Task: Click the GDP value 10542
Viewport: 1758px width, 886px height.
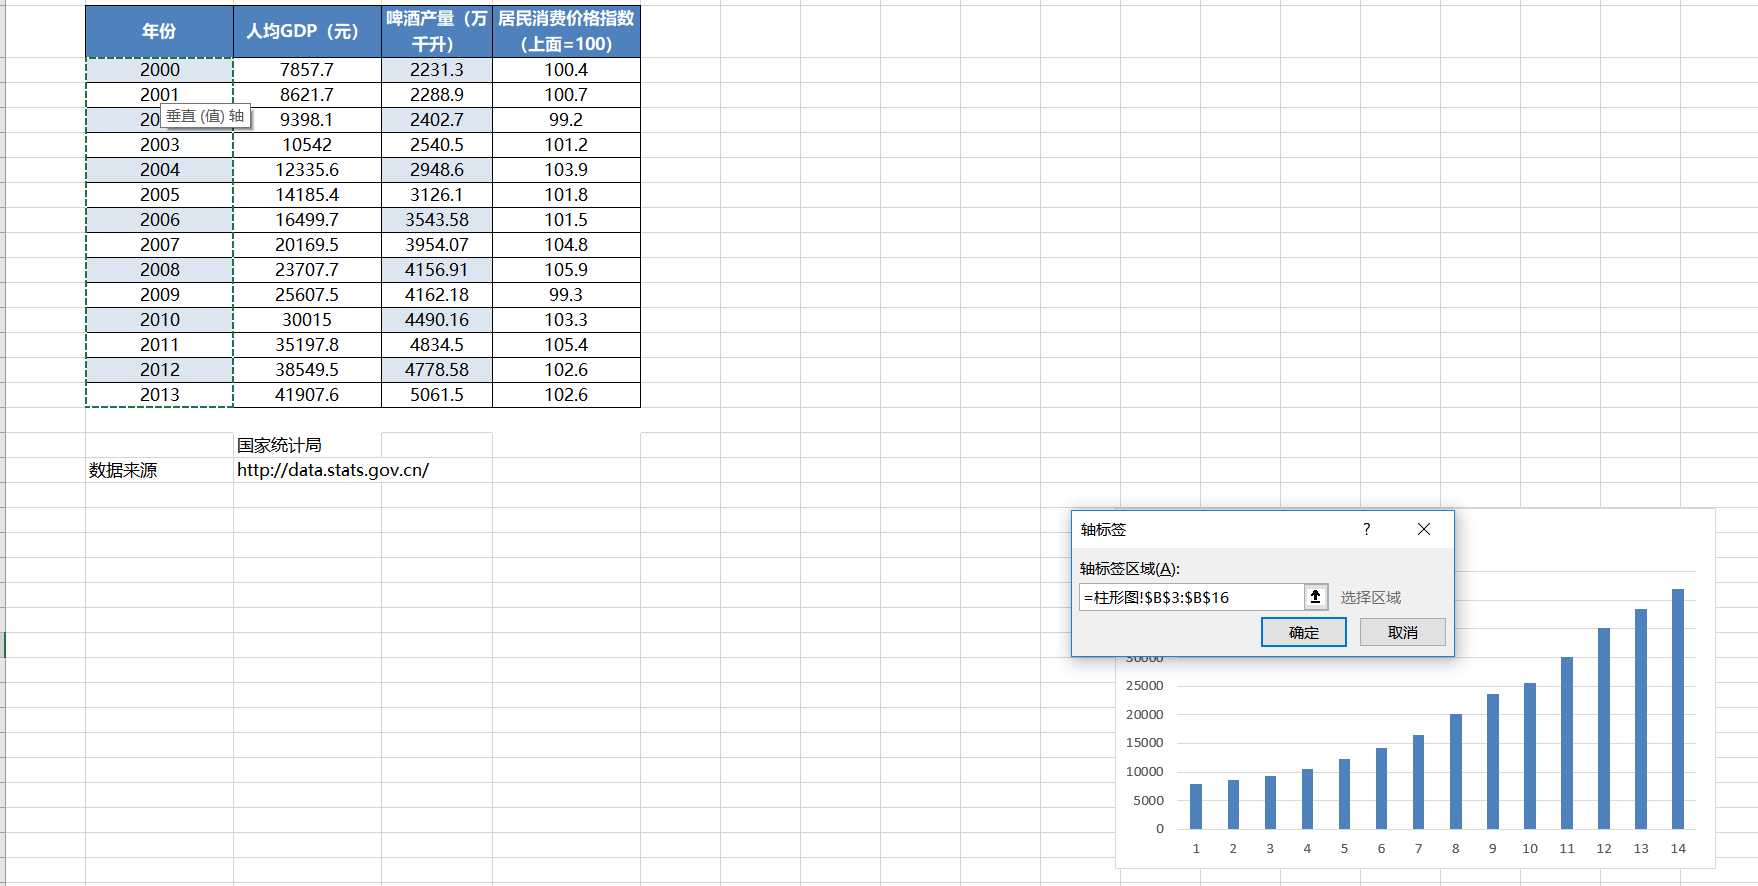Action: (x=307, y=145)
